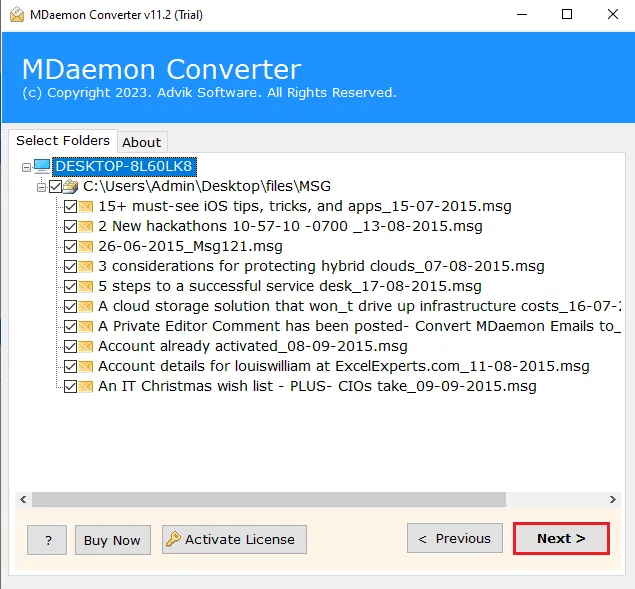Image resolution: width=635 pixels, height=589 pixels.
Task: Collapse the MSG folder tree node
Action: coord(41,187)
